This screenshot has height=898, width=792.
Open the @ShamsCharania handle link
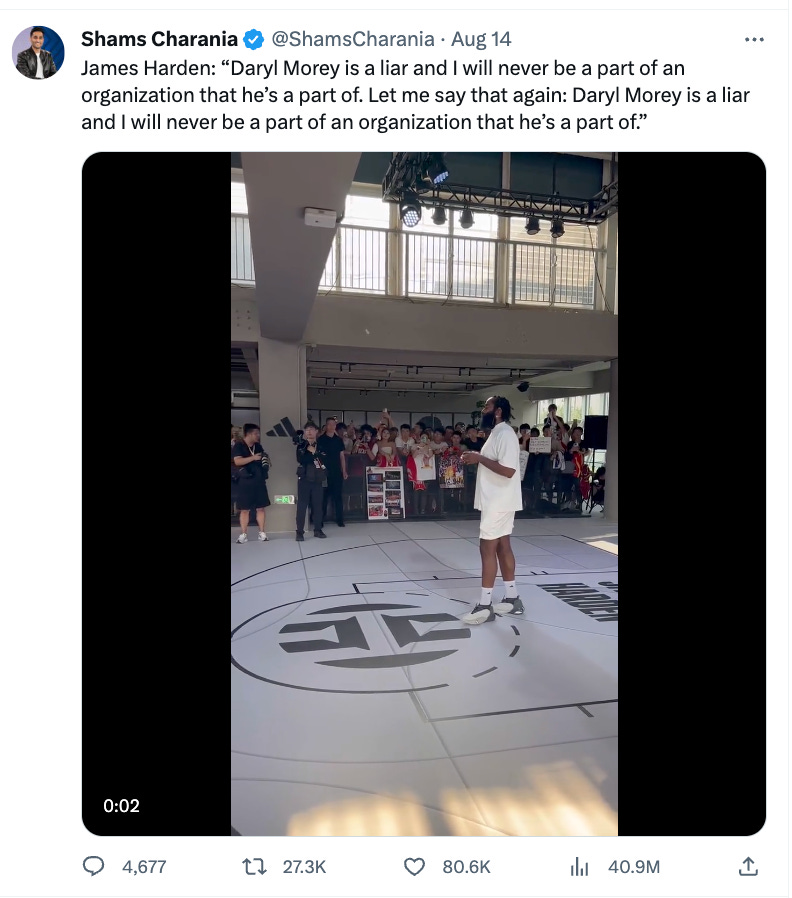[352, 39]
